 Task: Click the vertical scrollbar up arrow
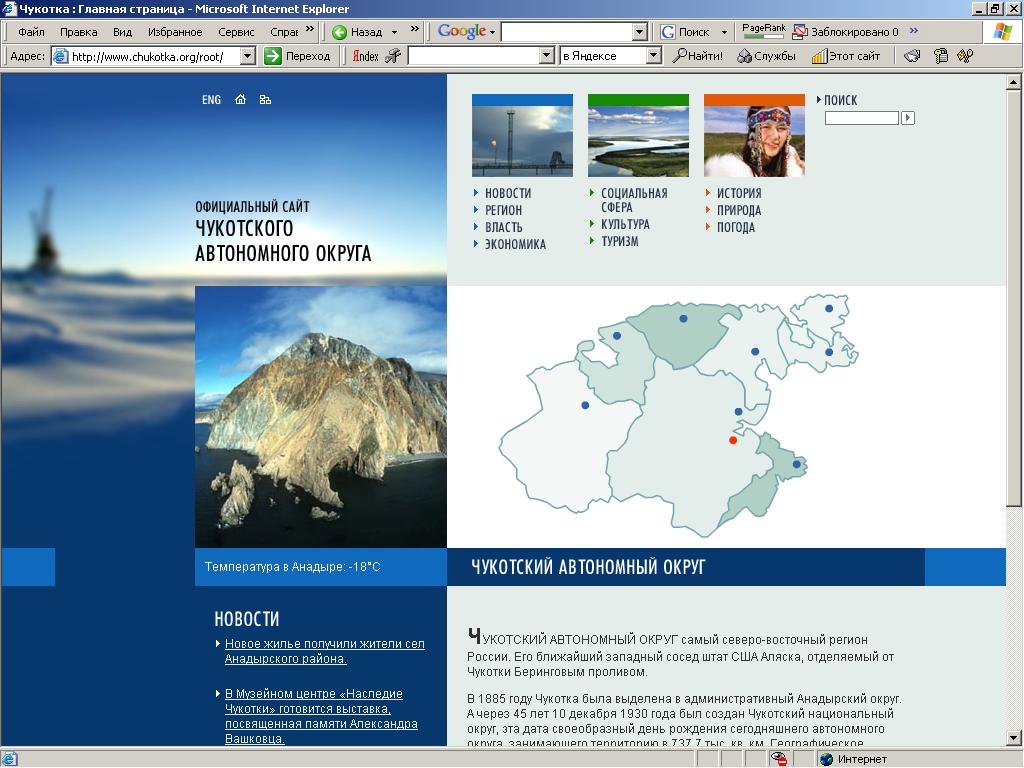1013,82
